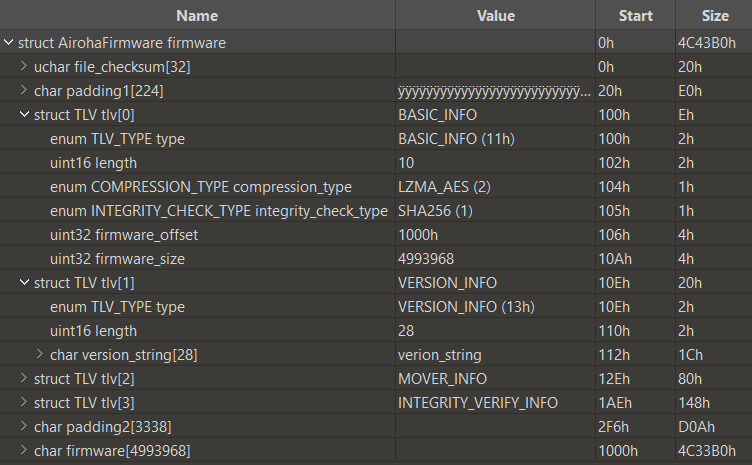This screenshot has height=465, width=752.
Task: Expand char padding2[3338] row
Action: tap(24, 426)
